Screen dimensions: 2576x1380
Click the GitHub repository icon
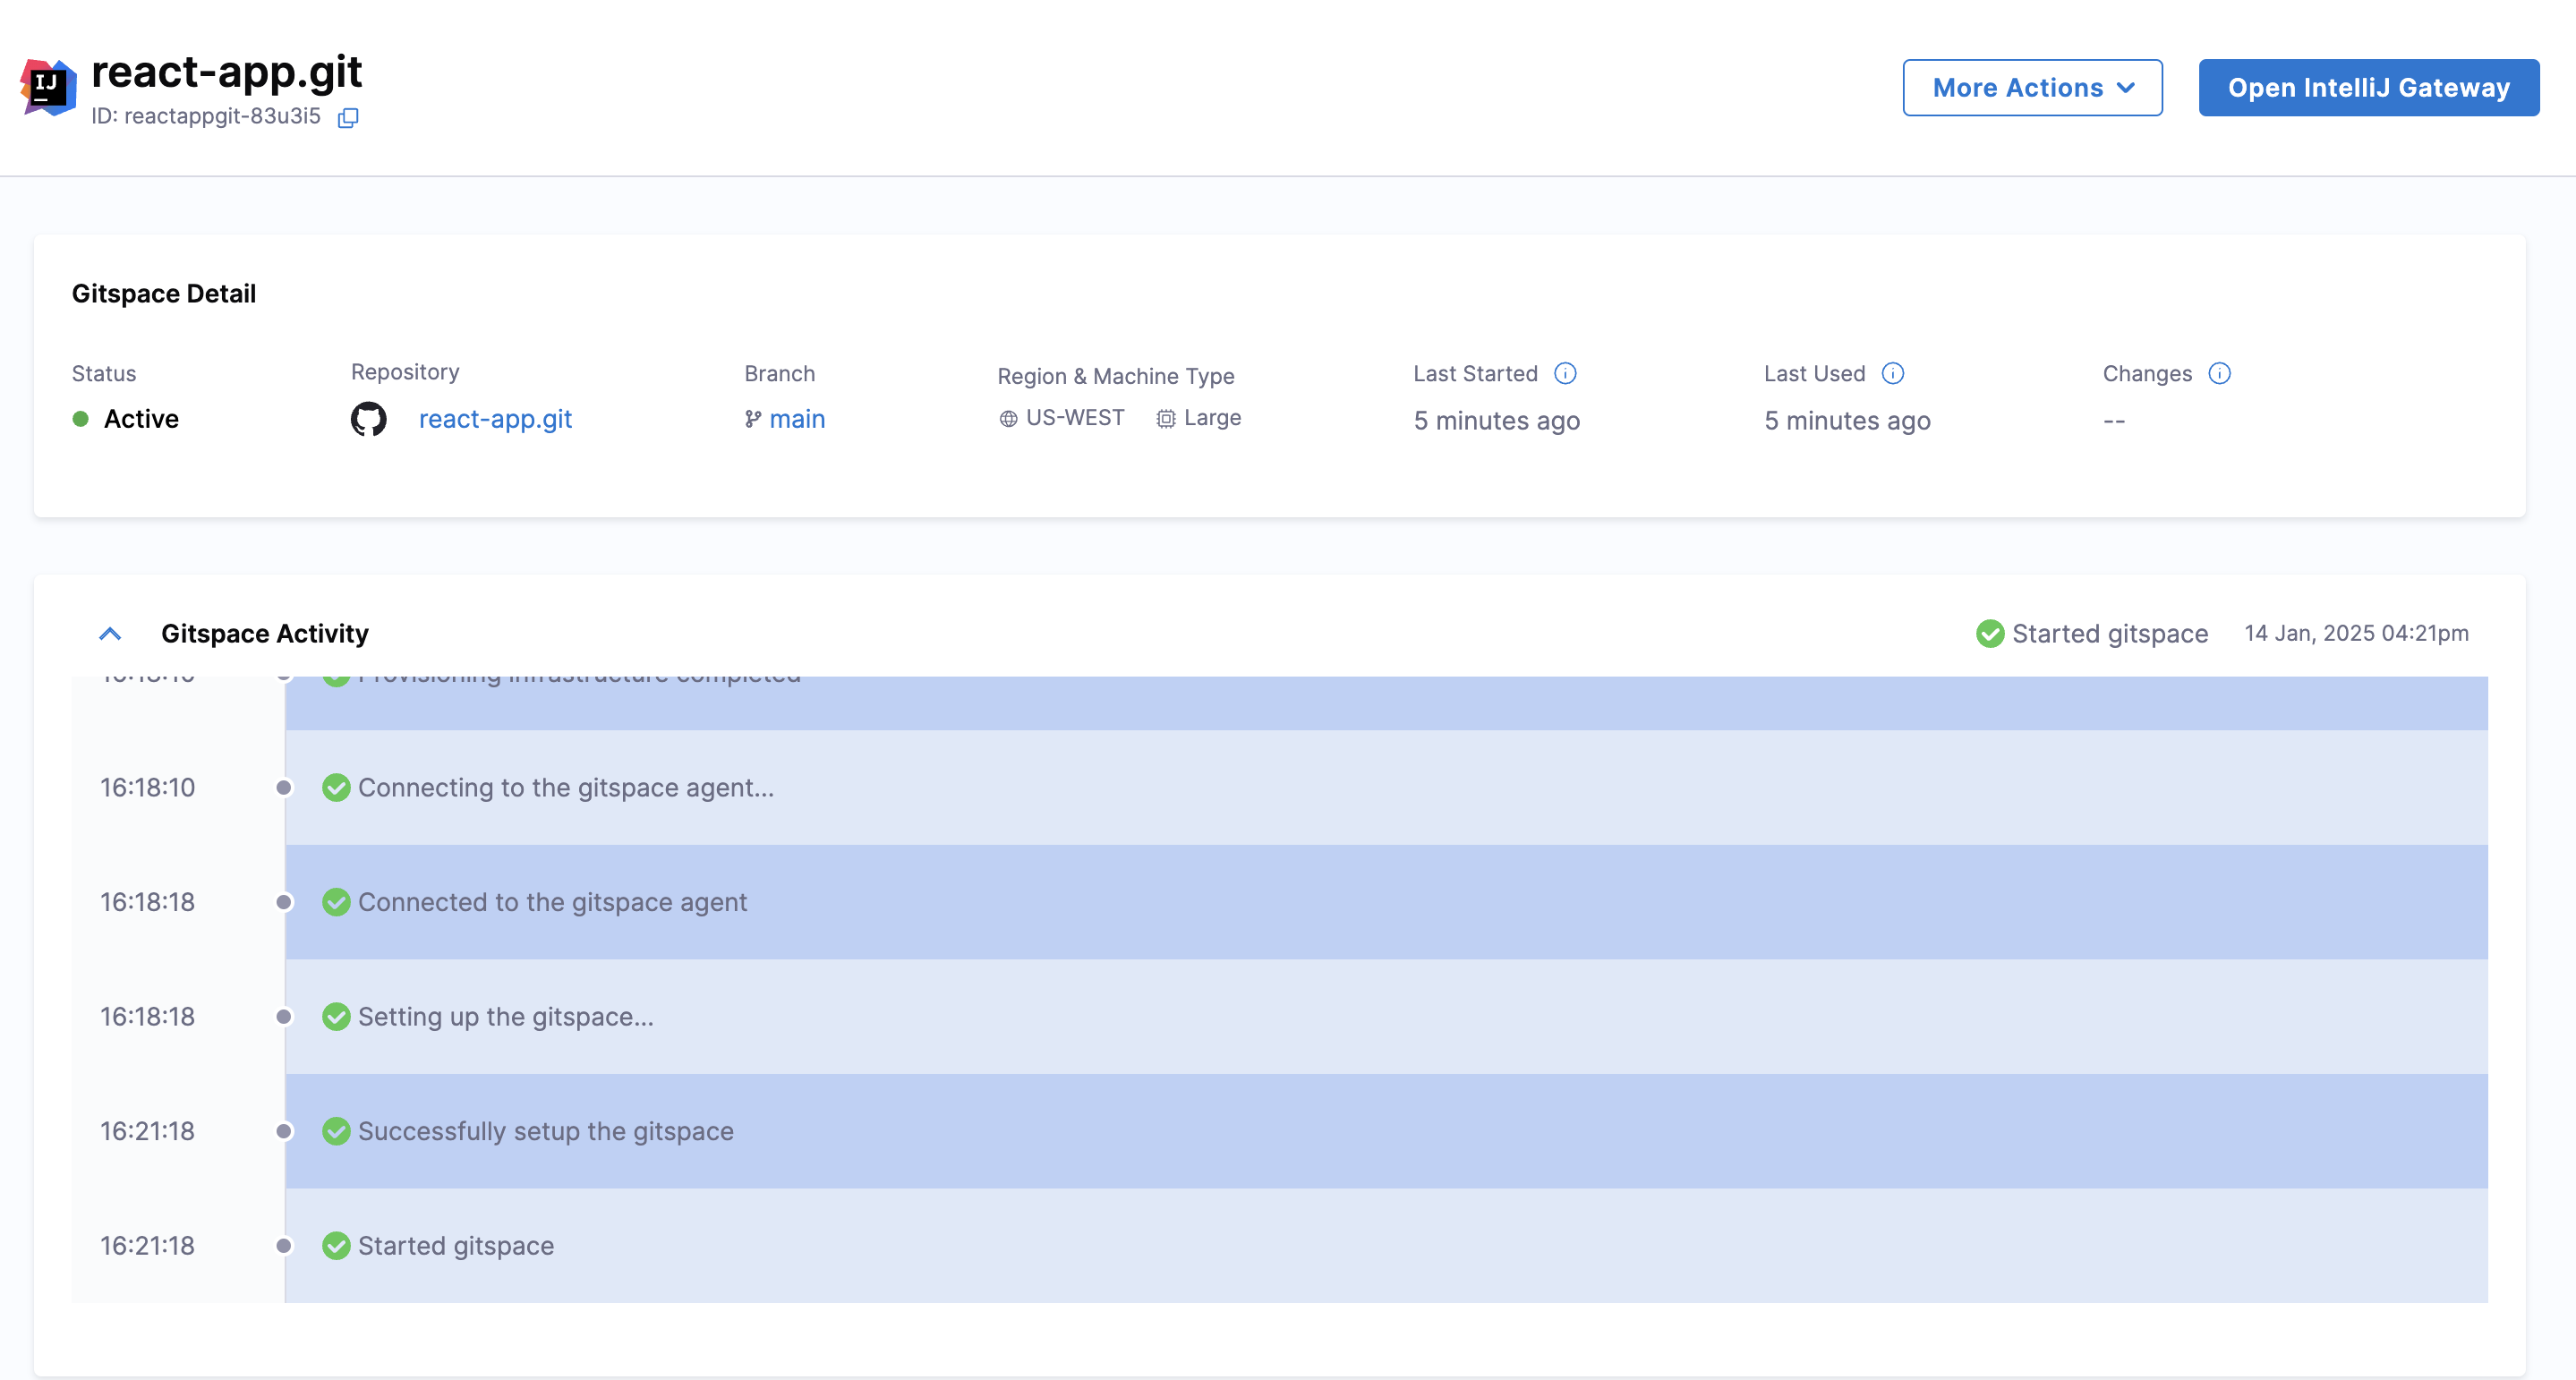pyautogui.click(x=368, y=419)
